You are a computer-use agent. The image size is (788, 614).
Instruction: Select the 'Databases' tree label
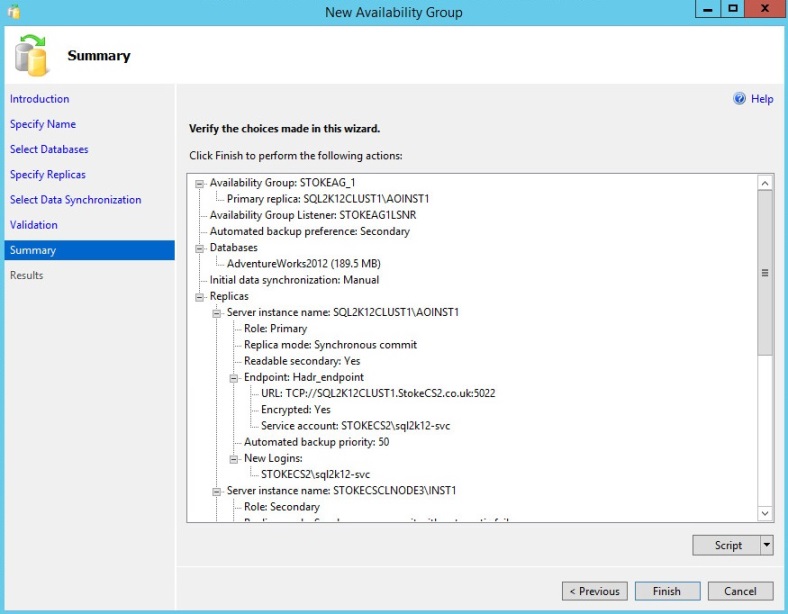click(233, 248)
